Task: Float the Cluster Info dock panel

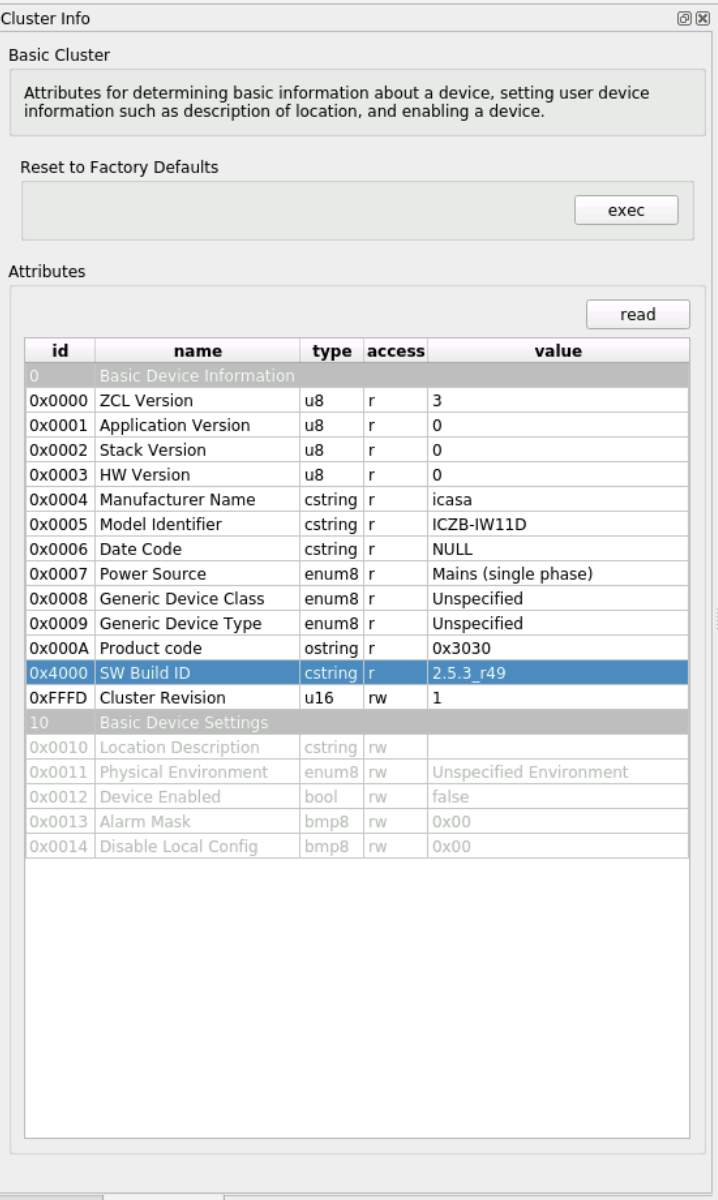Action: [x=685, y=19]
